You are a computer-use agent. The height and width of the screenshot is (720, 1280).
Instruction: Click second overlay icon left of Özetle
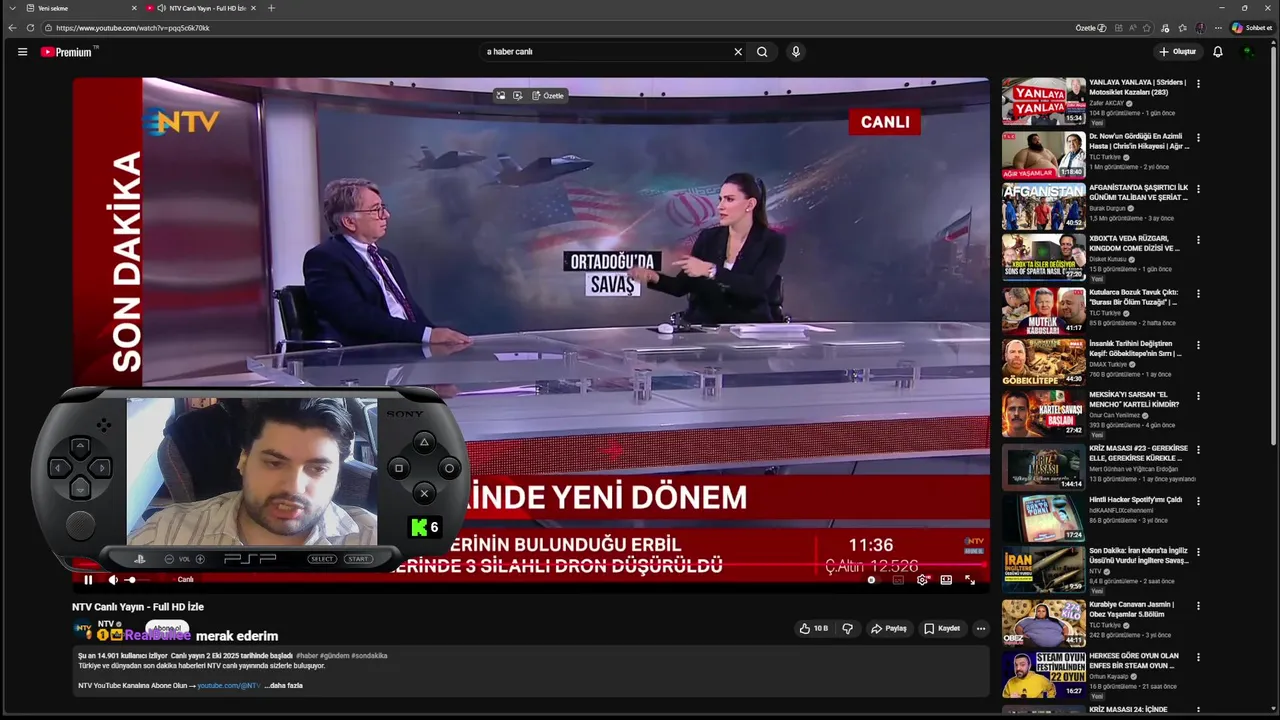[x=517, y=95]
